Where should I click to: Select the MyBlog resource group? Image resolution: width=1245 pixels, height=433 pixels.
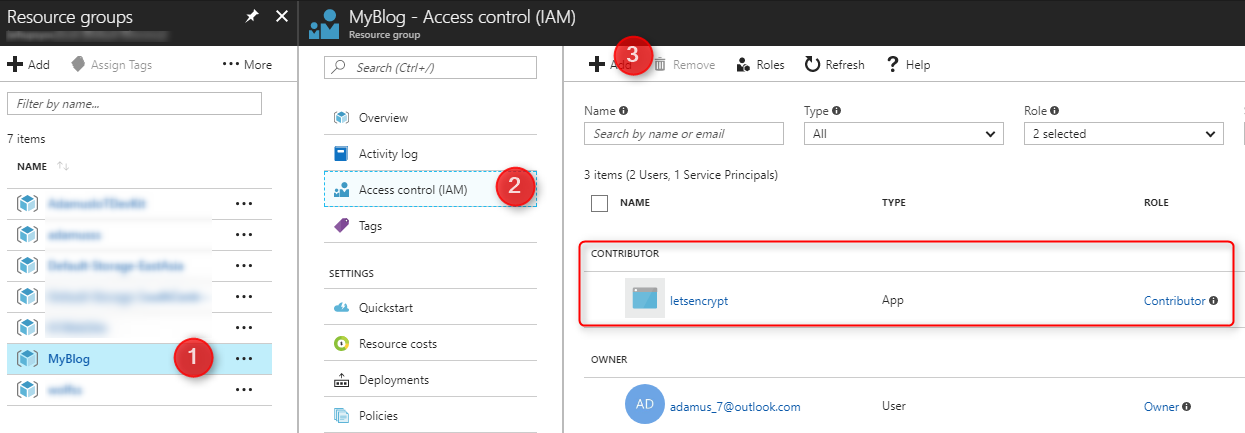pos(69,358)
